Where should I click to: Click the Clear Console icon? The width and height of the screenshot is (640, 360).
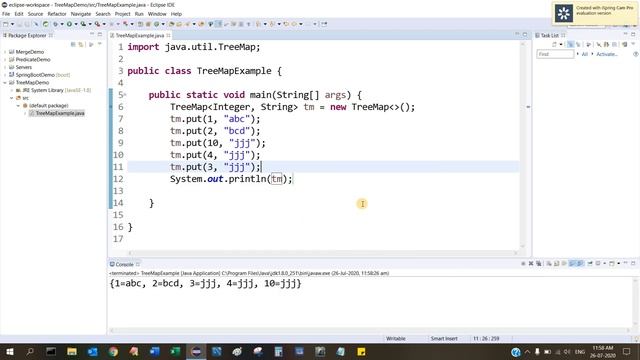(x=549, y=264)
